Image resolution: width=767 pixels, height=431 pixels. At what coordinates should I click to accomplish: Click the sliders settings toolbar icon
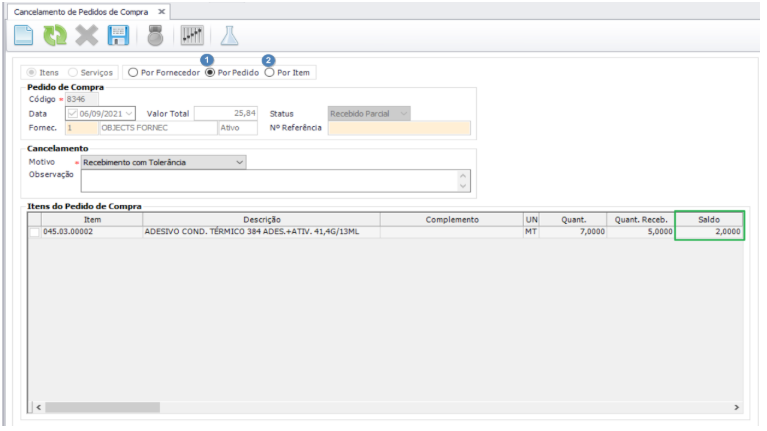(x=191, y=35)
